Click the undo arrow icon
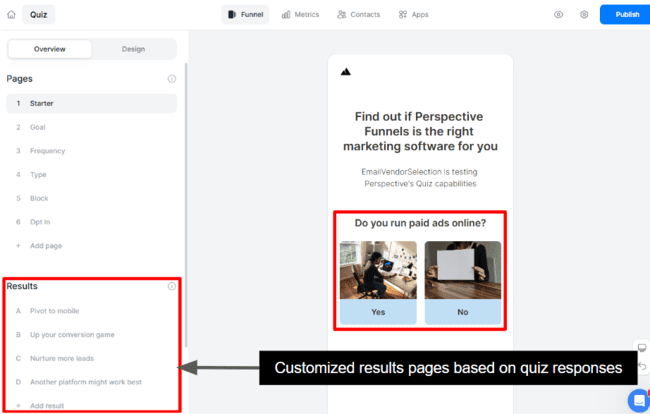The image size is (650, 414). point(642,366)
